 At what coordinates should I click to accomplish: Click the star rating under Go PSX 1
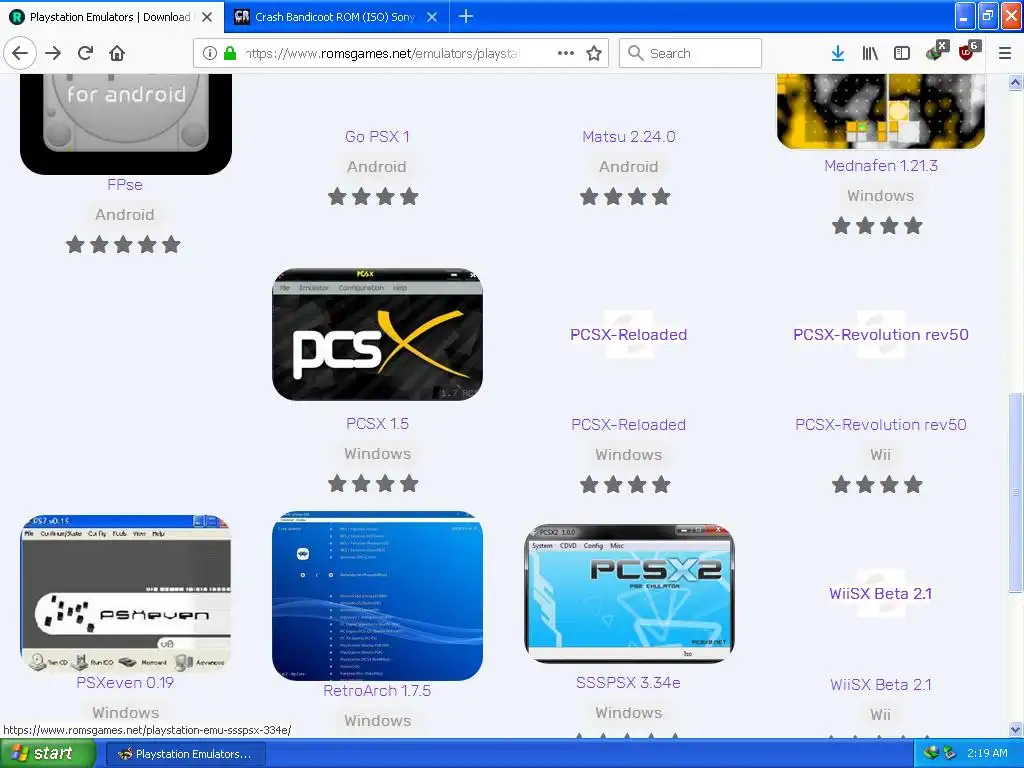(x=373, y=197)
